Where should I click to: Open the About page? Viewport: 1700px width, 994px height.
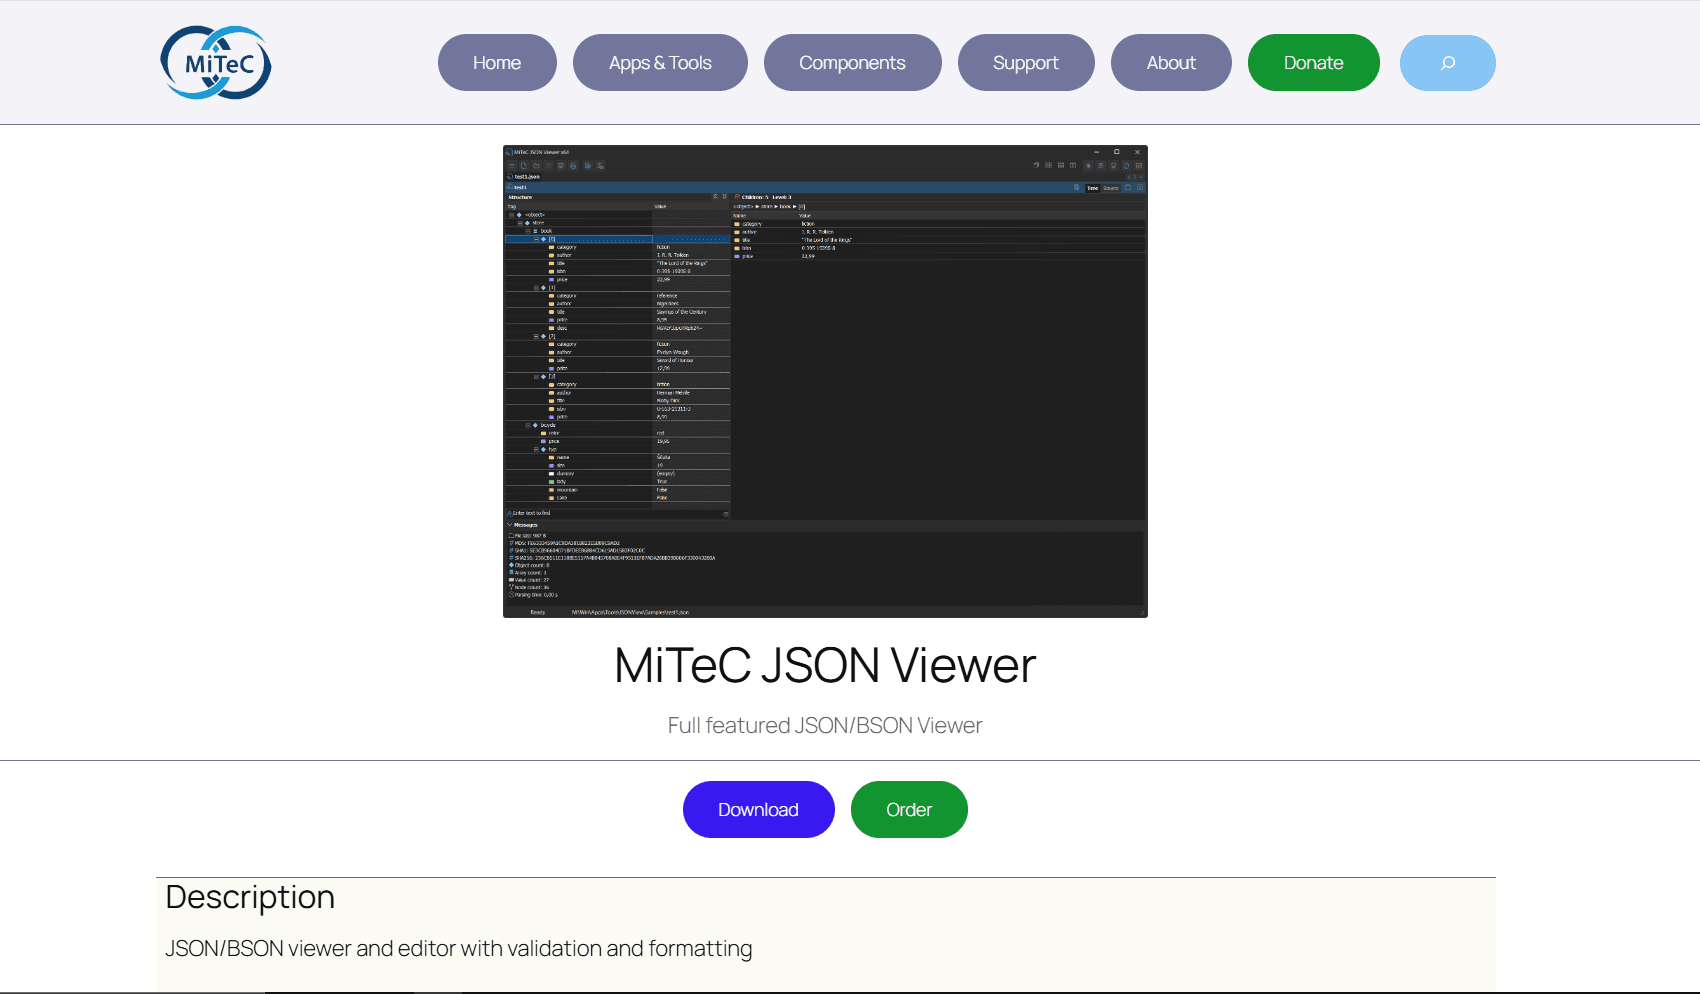click(1171, 63)
